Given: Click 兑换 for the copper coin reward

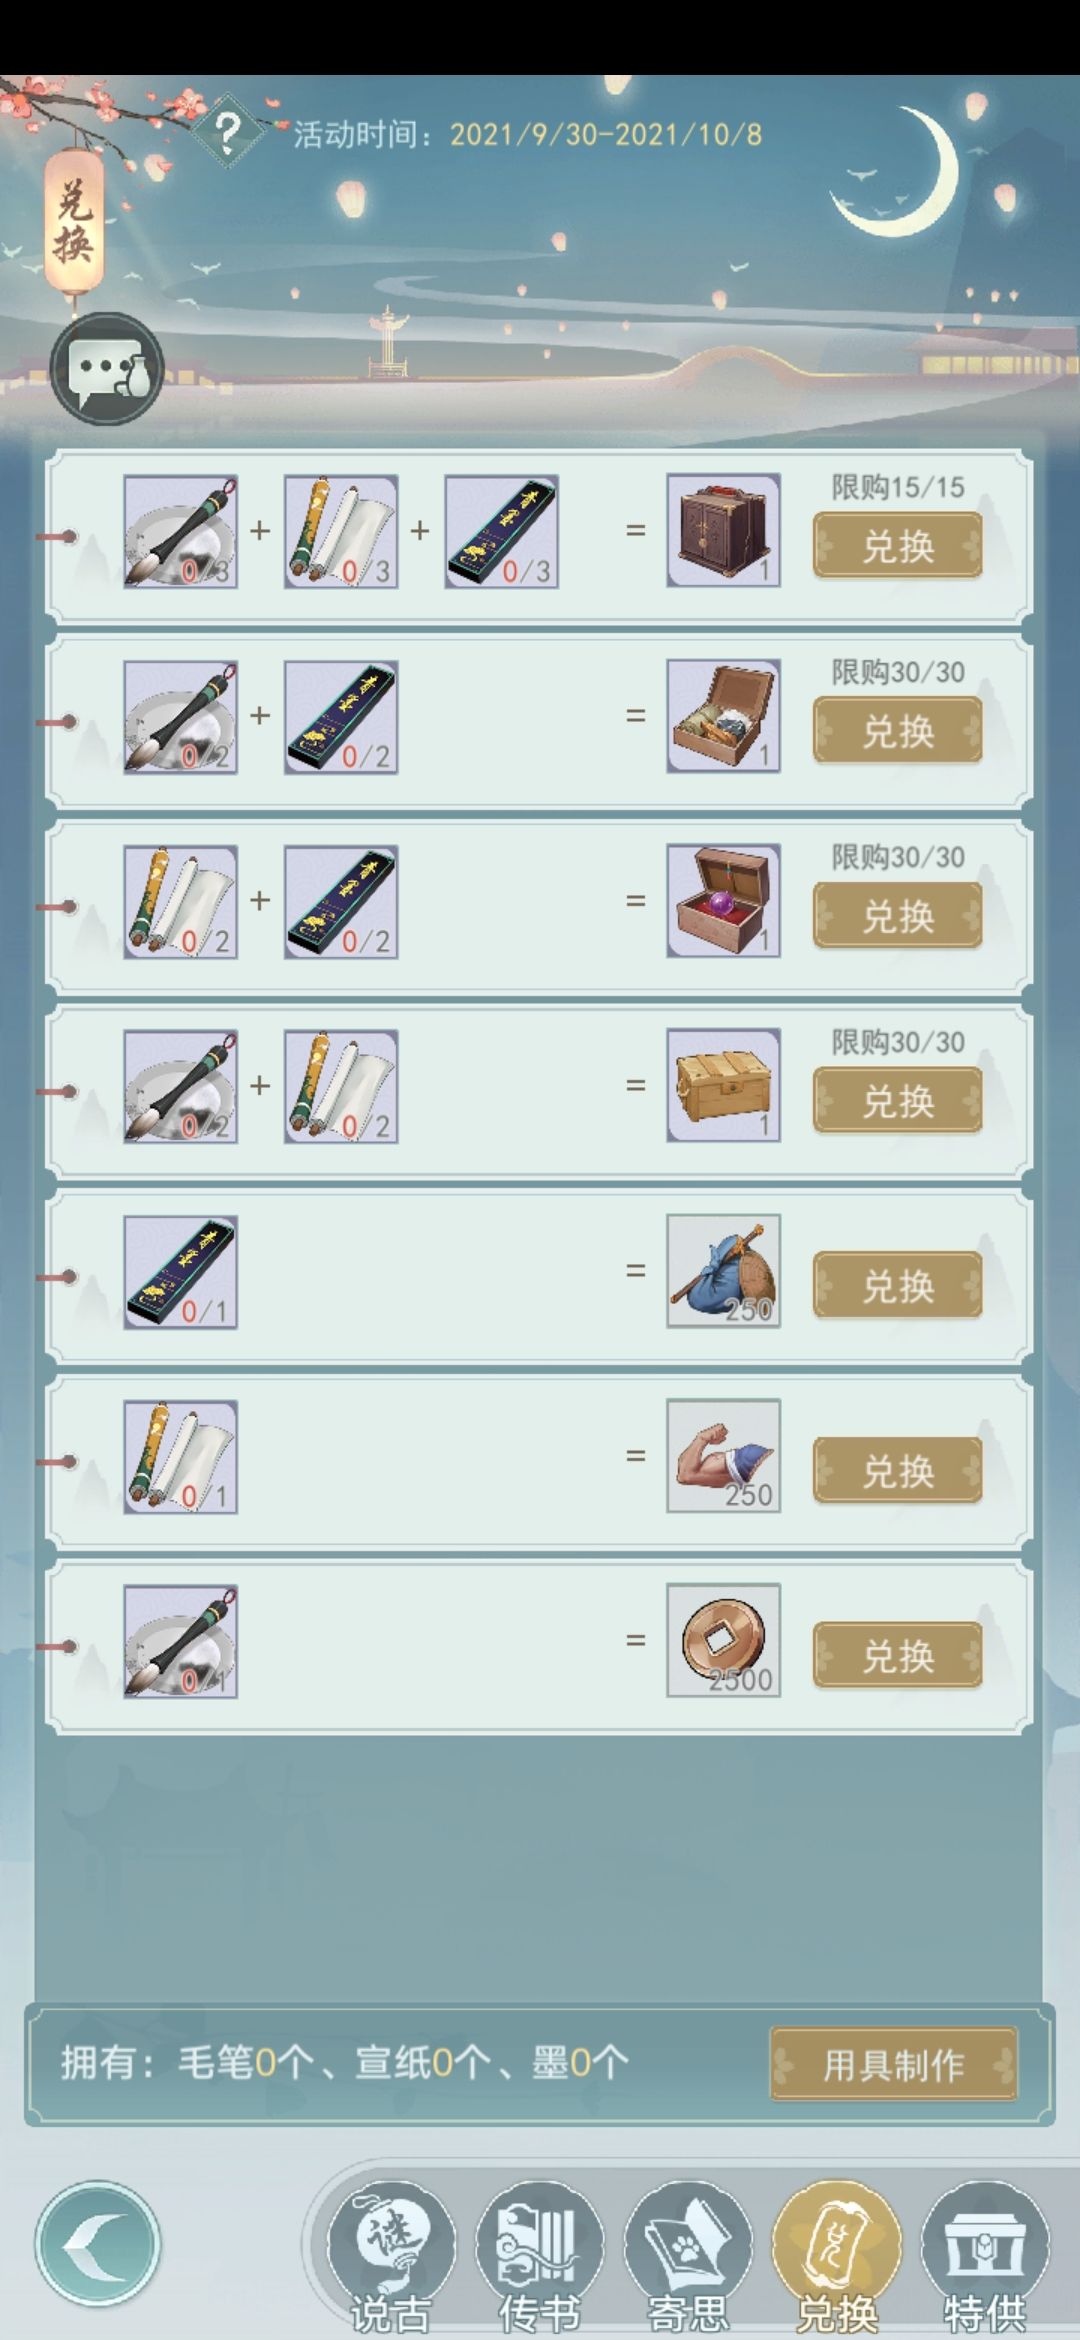Looking at the screenshot, I should [898, 1655].
